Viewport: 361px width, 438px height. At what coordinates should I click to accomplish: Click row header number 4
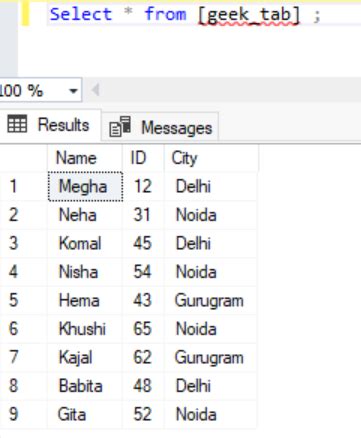(23, 272)
